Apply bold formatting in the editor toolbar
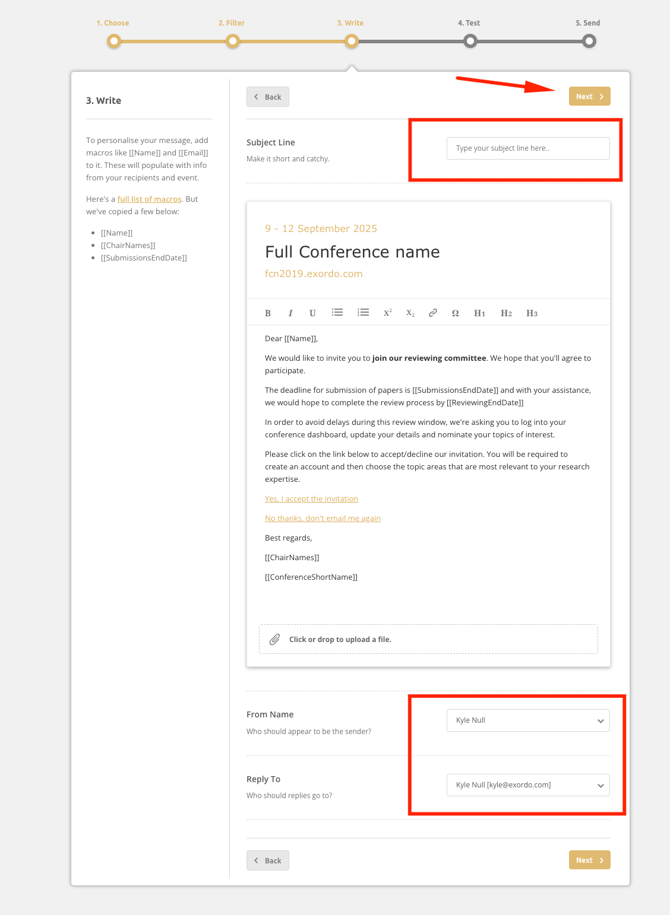The height and width of the screenshot is (915, 670). (x=268, y=313)
